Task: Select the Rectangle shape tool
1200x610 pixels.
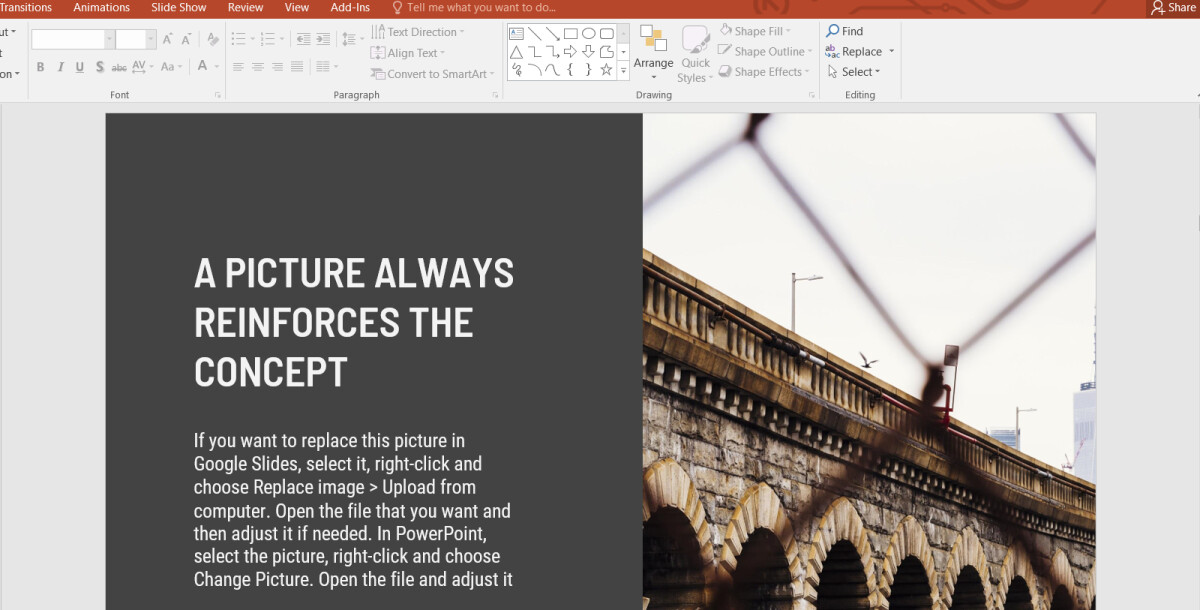Action: click(570, 33)
